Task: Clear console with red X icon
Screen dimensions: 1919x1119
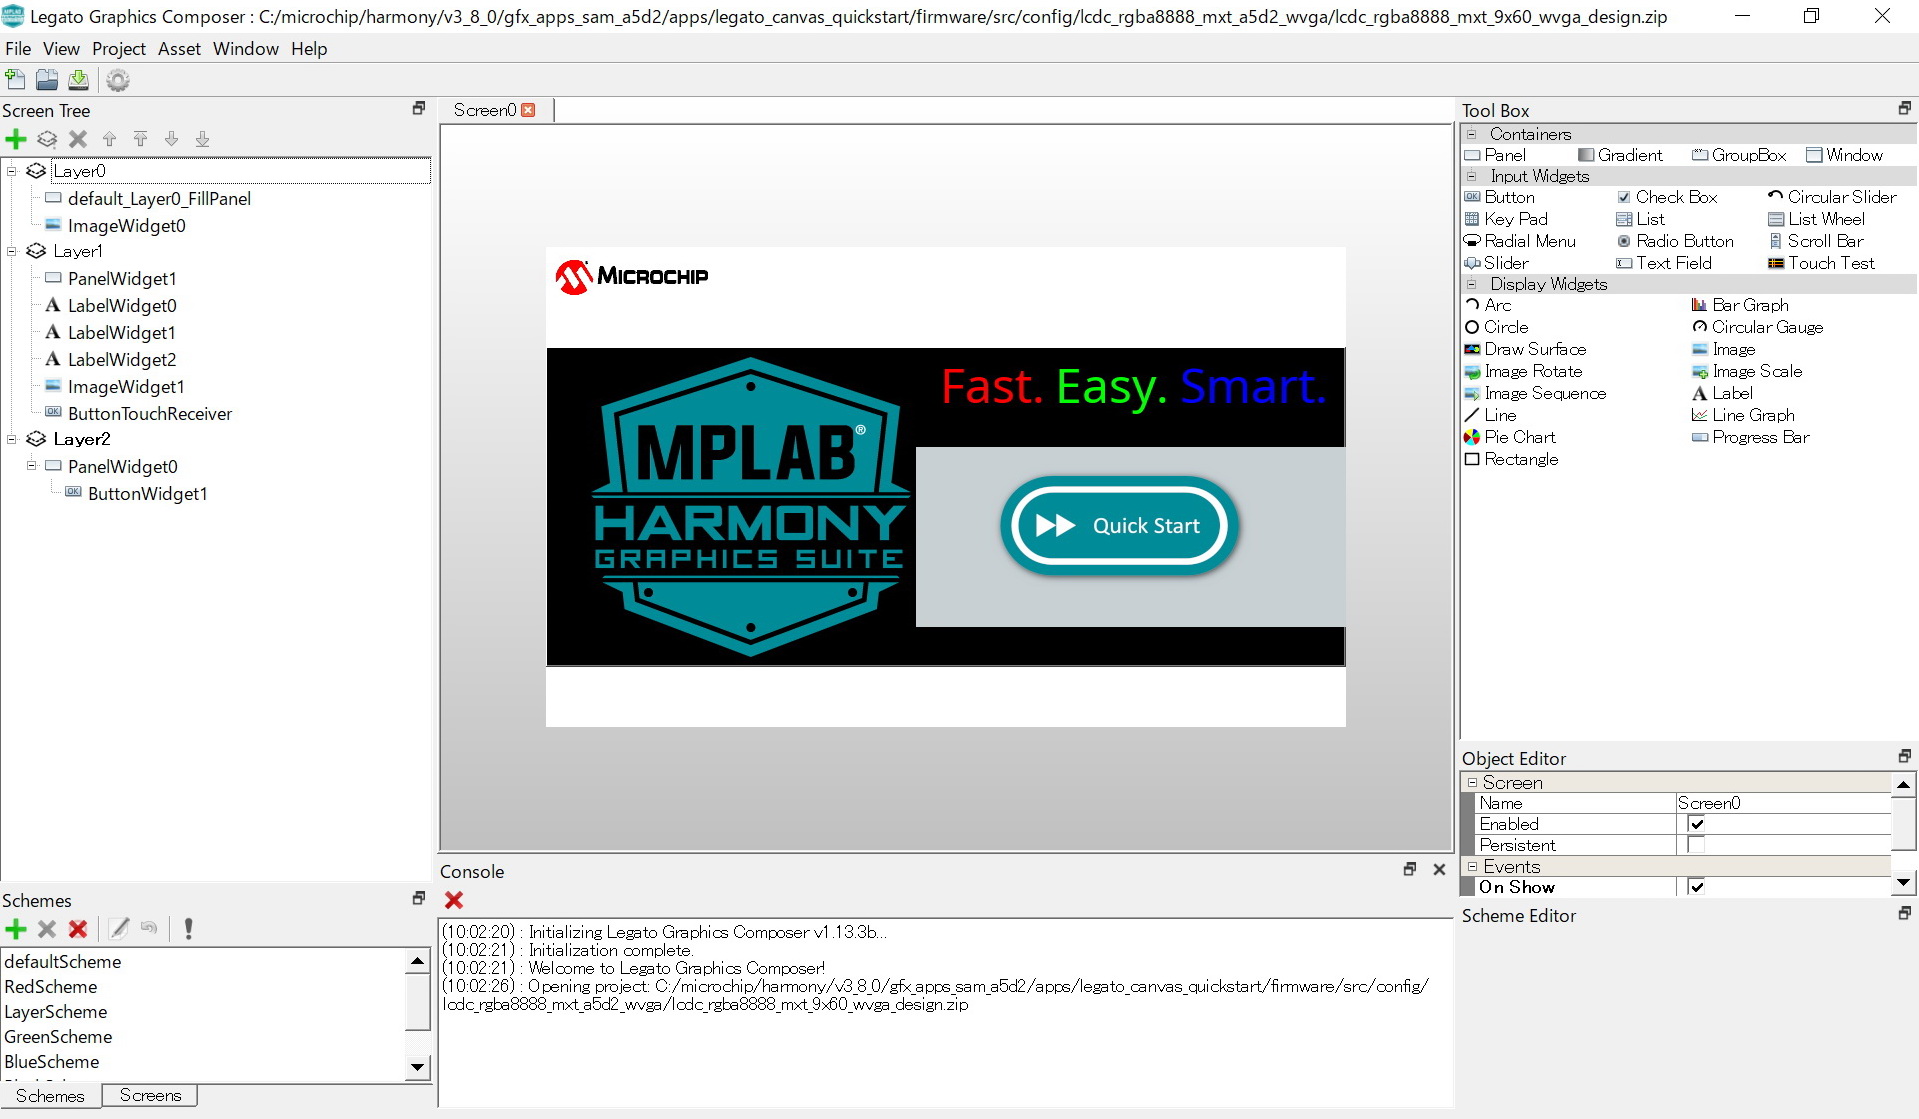Action: click(x=454, y=900)
